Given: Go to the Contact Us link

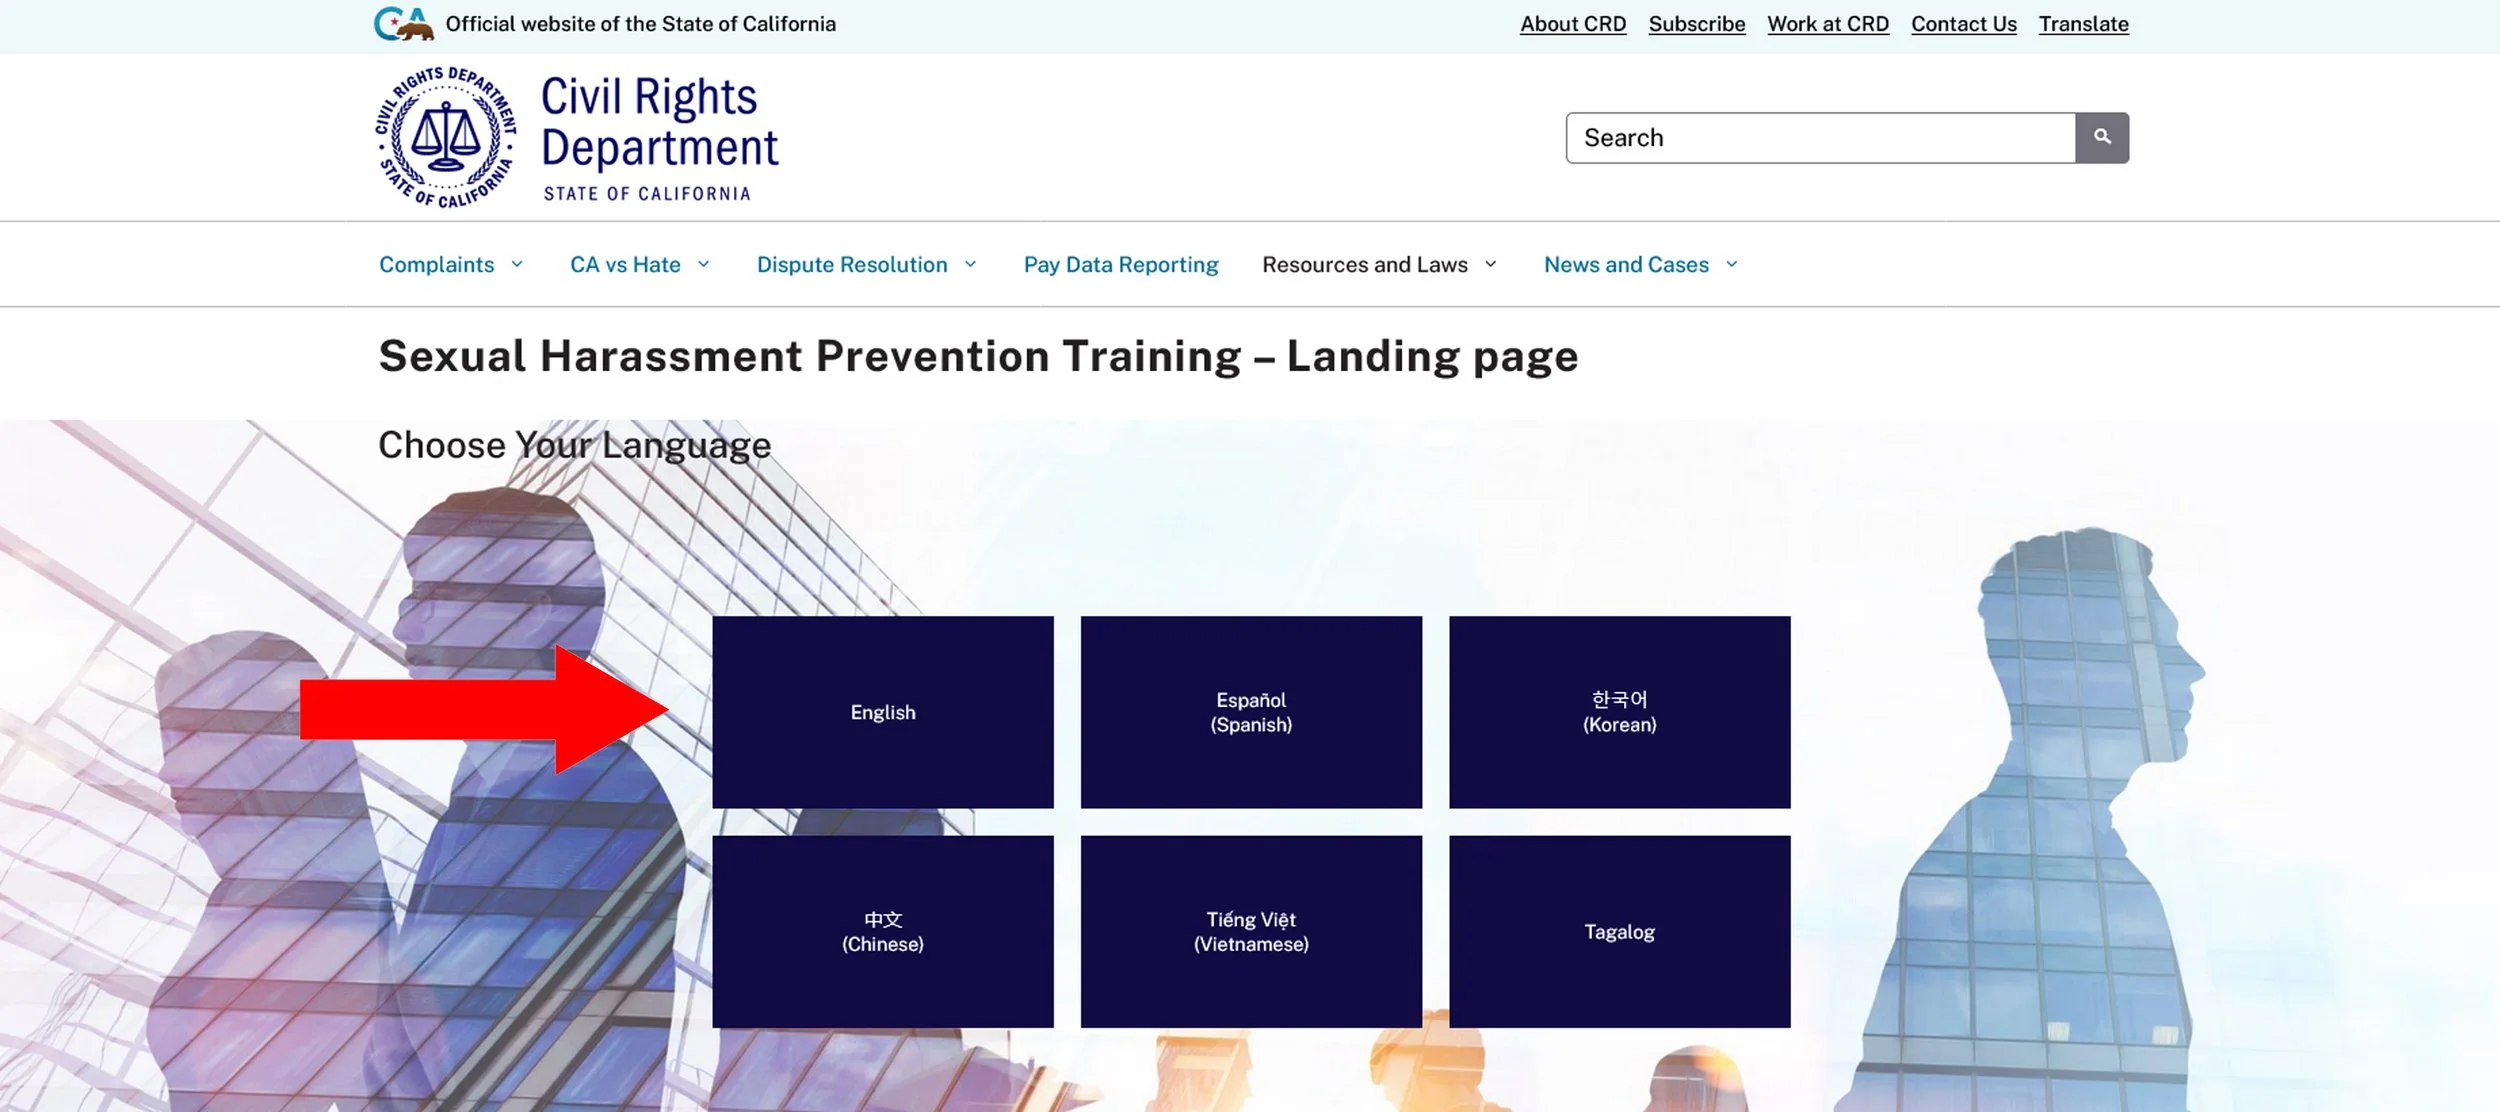Looking at the screenshot, I should [x=1963, y=24].
